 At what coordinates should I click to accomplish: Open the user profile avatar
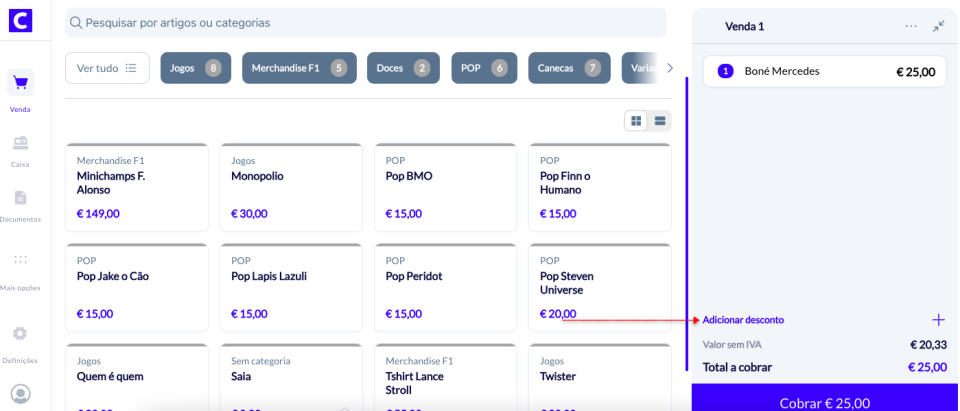pos(20,393)
